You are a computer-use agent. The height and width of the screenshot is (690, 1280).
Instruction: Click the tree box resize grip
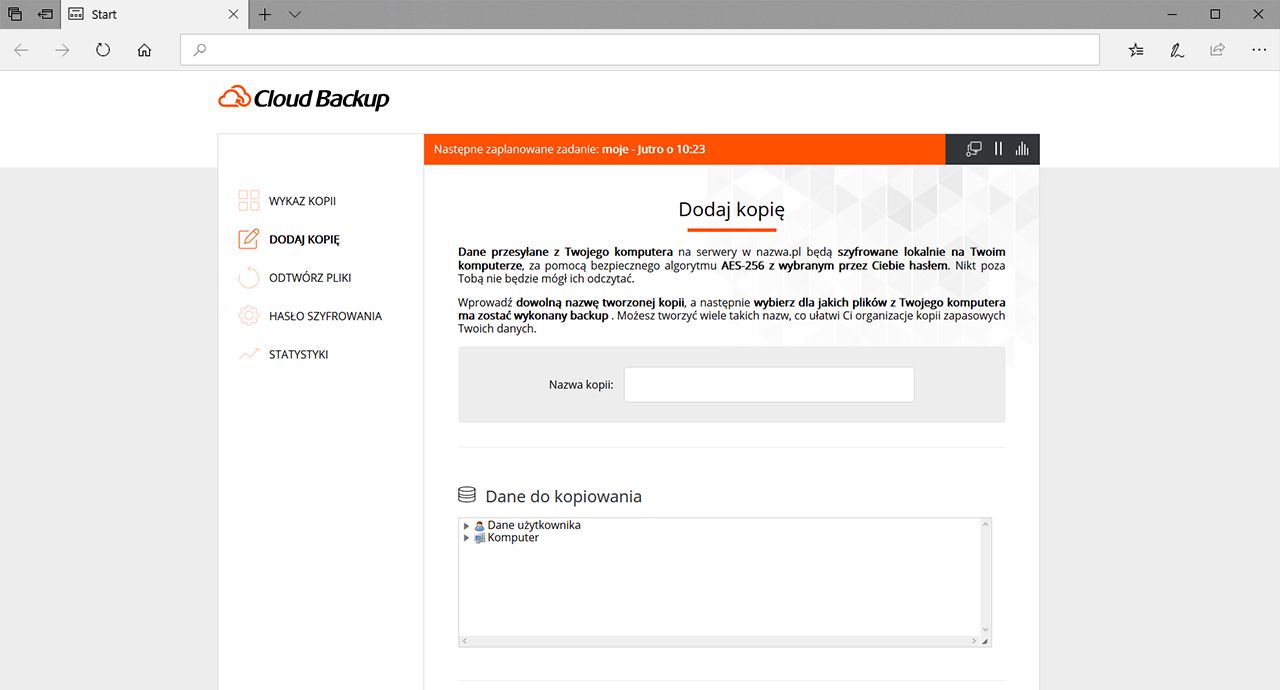coord(985,641)
